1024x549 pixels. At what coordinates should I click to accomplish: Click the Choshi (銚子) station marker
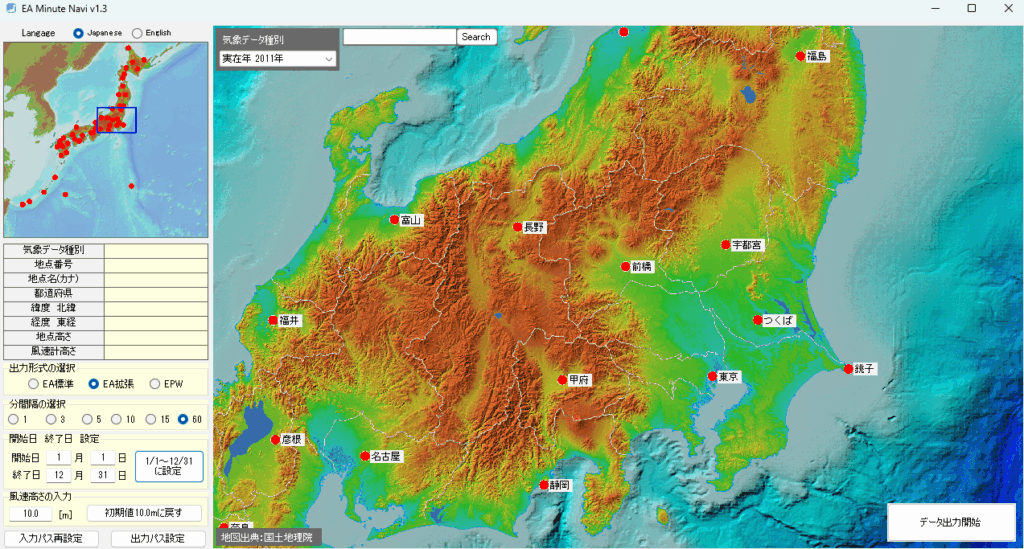pos(848,369)
